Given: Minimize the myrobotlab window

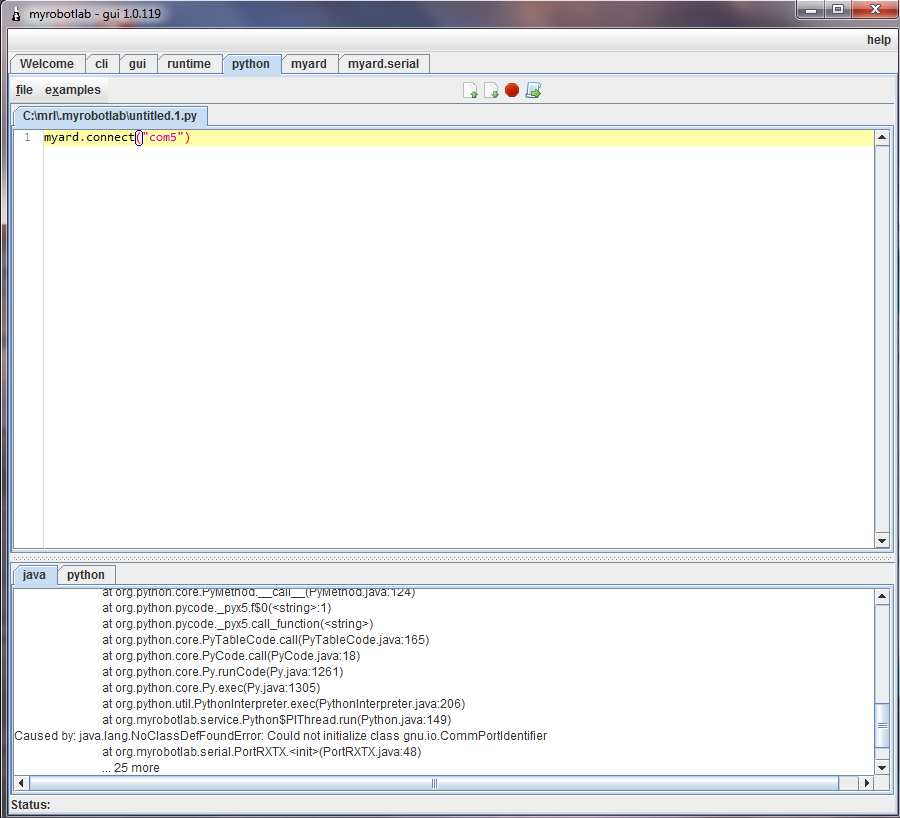Looking at the screenshot, I should [x=810, y=10].
